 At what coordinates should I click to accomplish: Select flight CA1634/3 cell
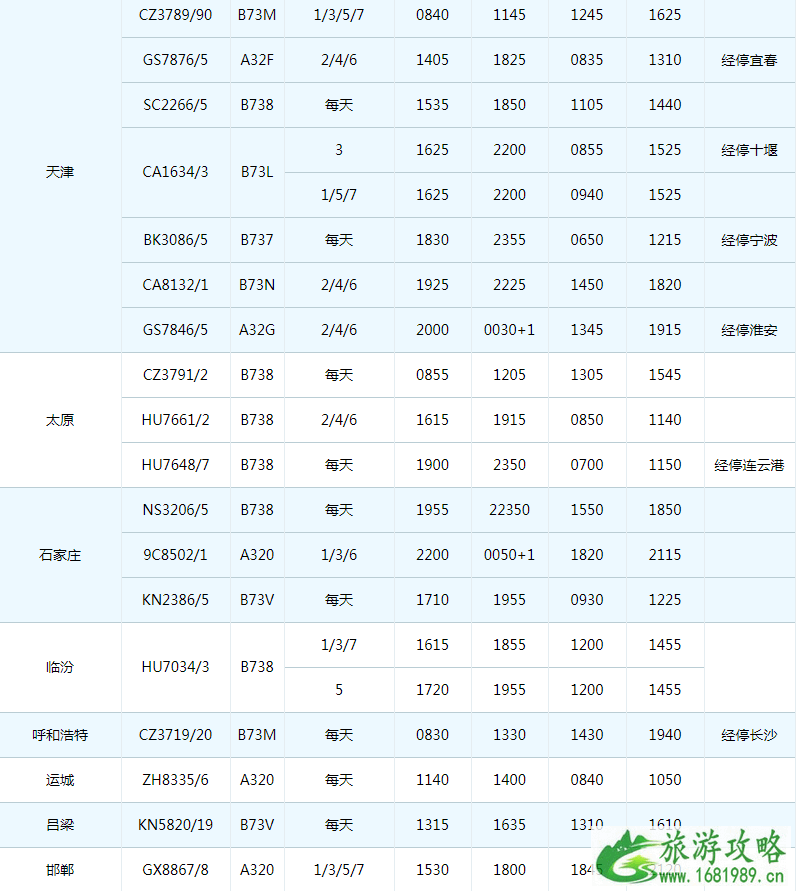tap(175, 172)
